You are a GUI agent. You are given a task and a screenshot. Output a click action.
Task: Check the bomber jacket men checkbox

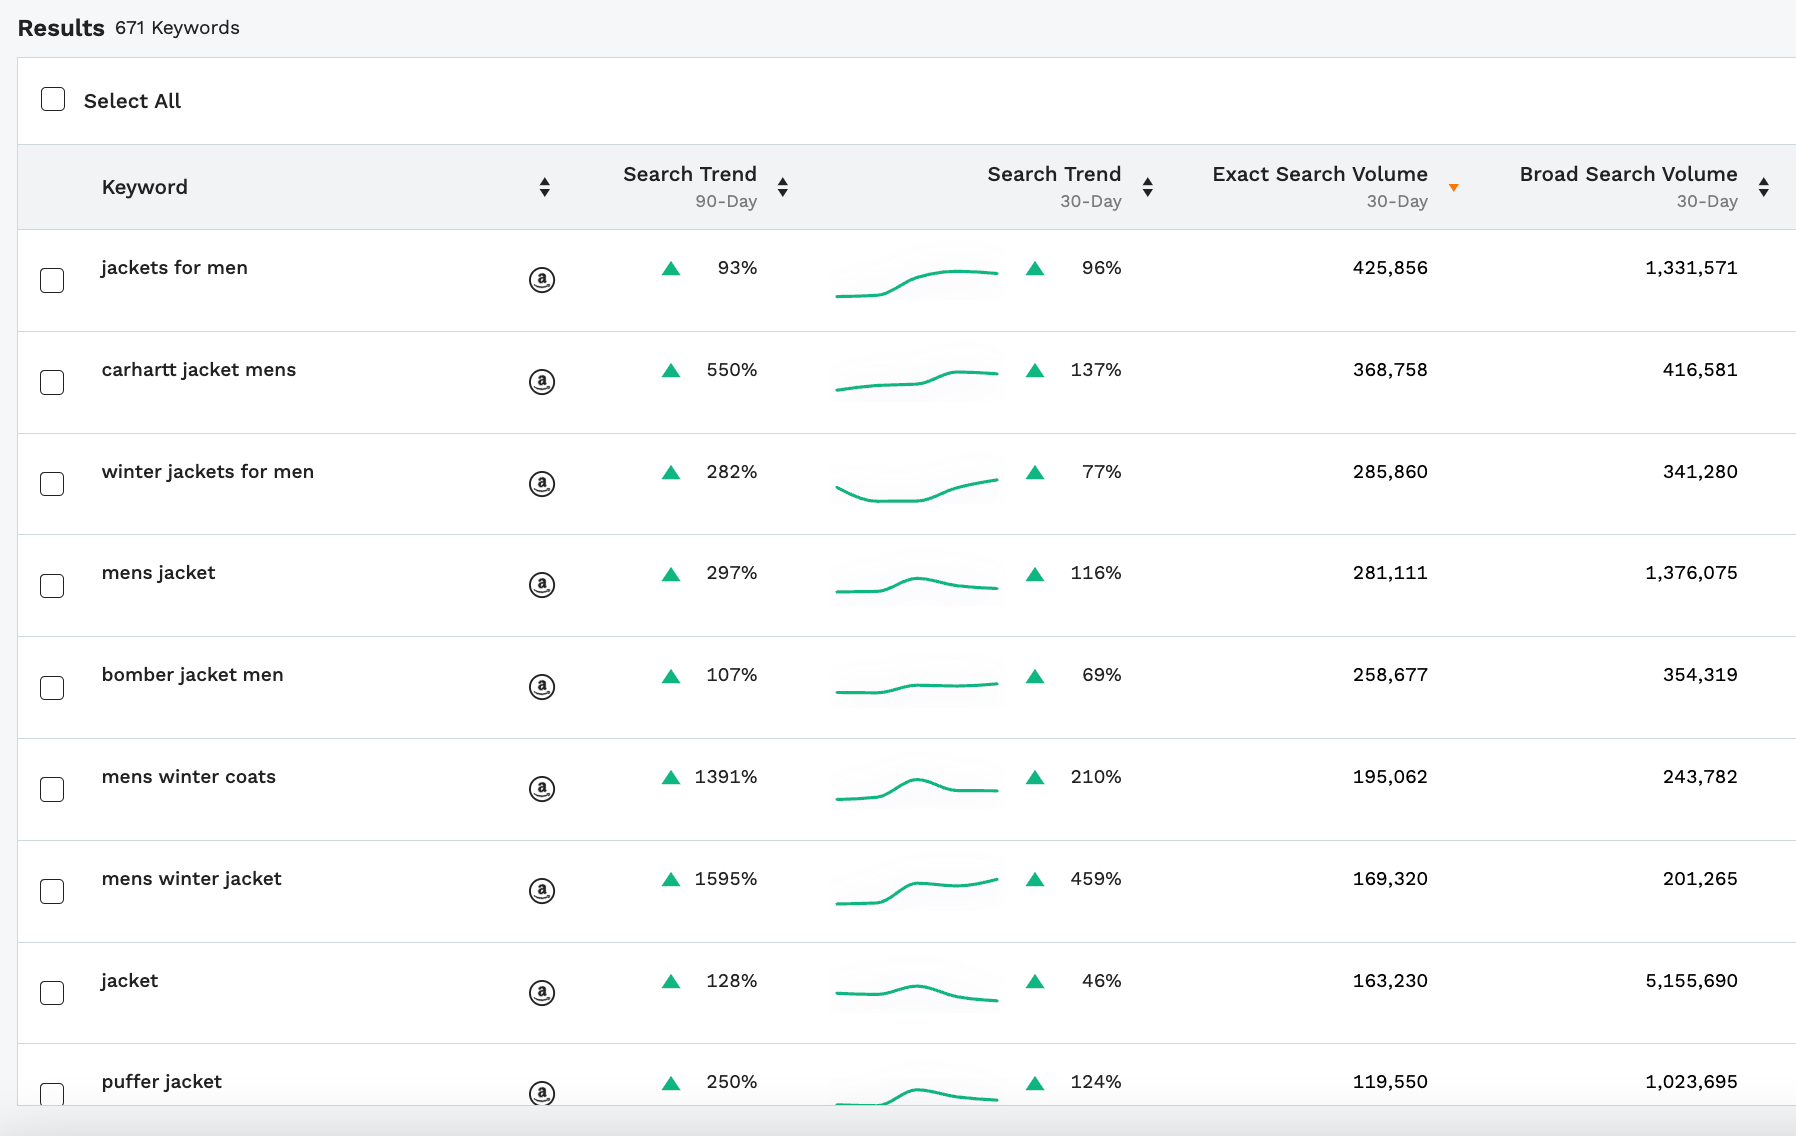(52, 688)
